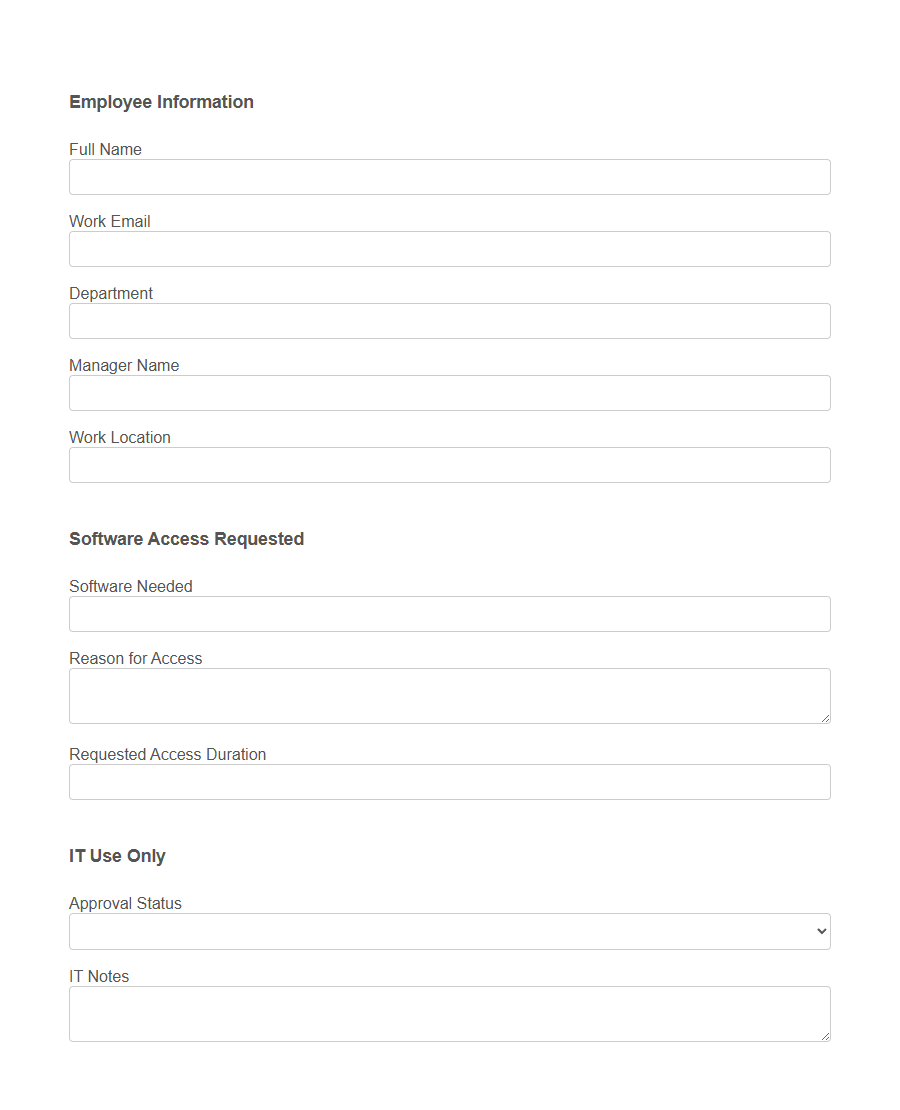Click the Work Email label text
Image resolution: width=900 pixels, height=1110 pixels.
109,221
